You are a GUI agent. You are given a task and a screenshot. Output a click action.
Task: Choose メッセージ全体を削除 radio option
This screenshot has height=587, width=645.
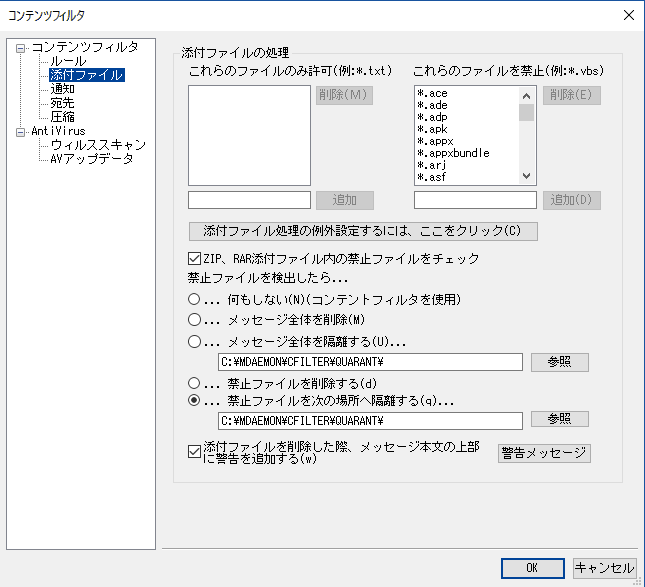click(194, 320)
